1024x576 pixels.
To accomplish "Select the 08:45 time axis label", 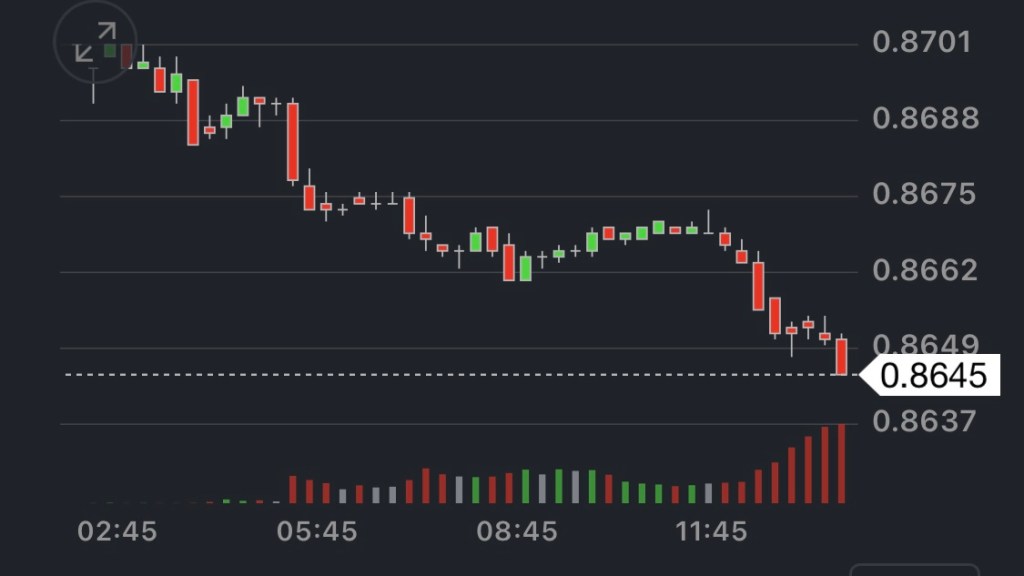I will coord(517,531).
